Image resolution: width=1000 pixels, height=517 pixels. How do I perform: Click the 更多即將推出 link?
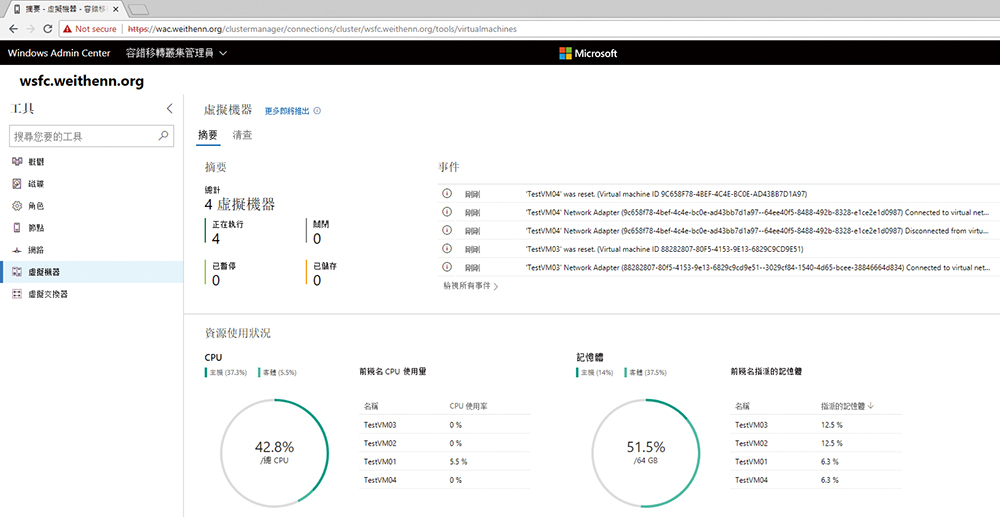pos(287,111)
